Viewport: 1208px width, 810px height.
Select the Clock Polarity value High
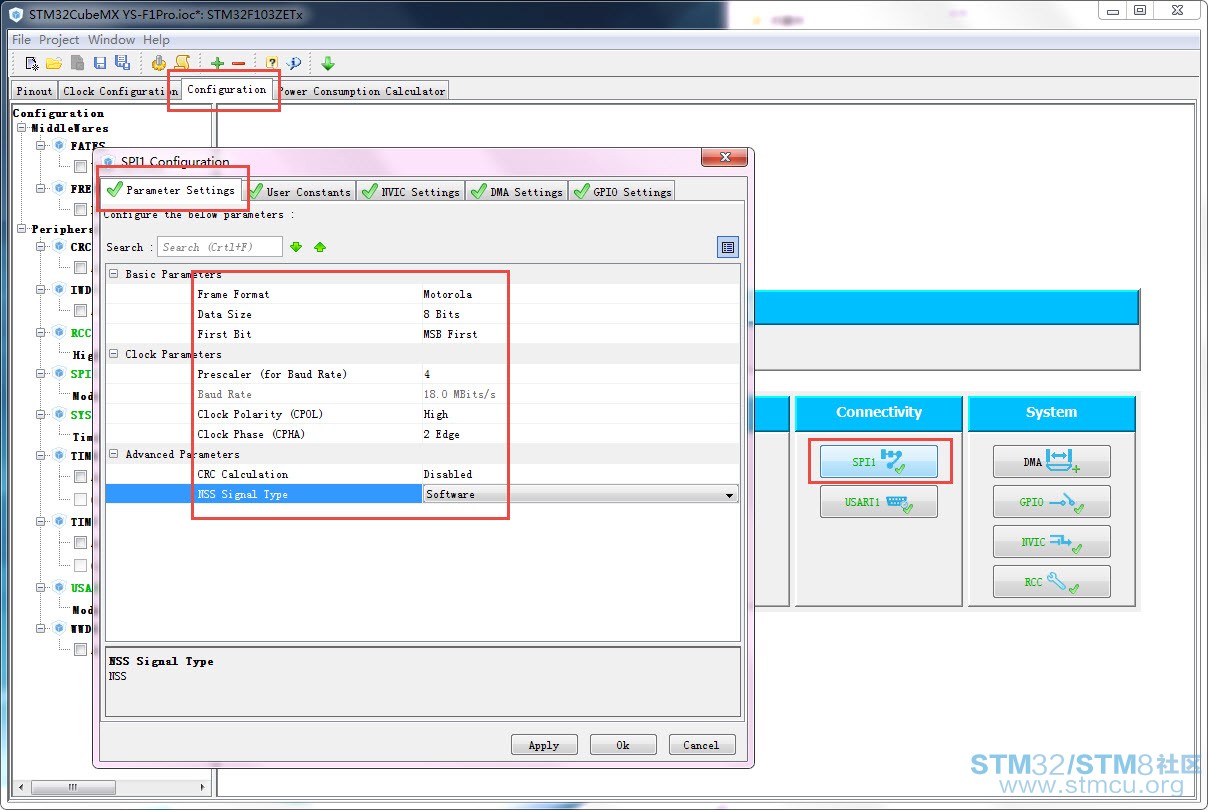click(x=436, y=414)
